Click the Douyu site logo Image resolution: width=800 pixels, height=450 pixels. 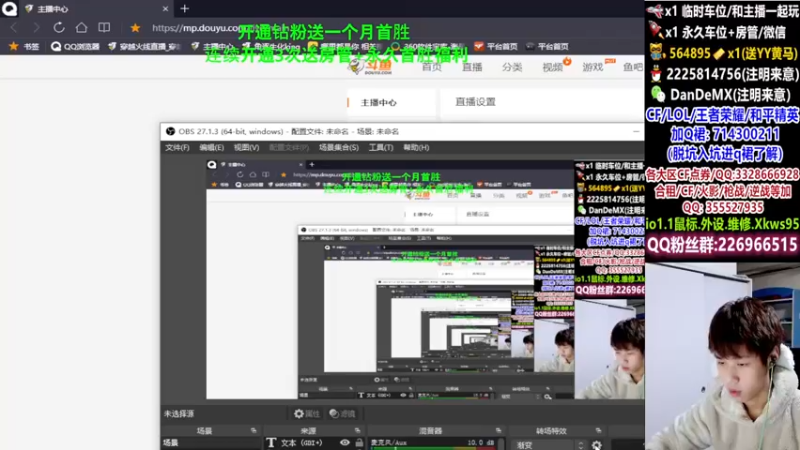pyautogui.click(x=371, y=67)
